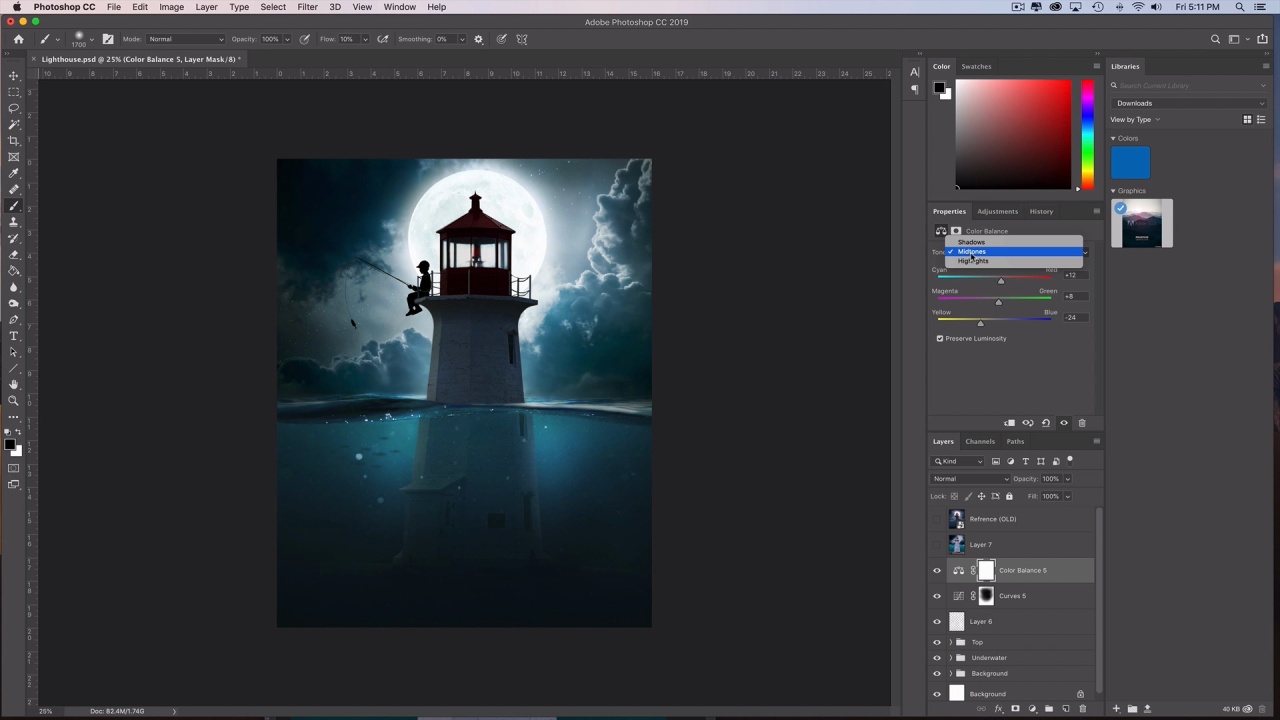Viewport: 1280px width, 720px height.
Task: Click the Lasso tool
Action: pos(14,108)
